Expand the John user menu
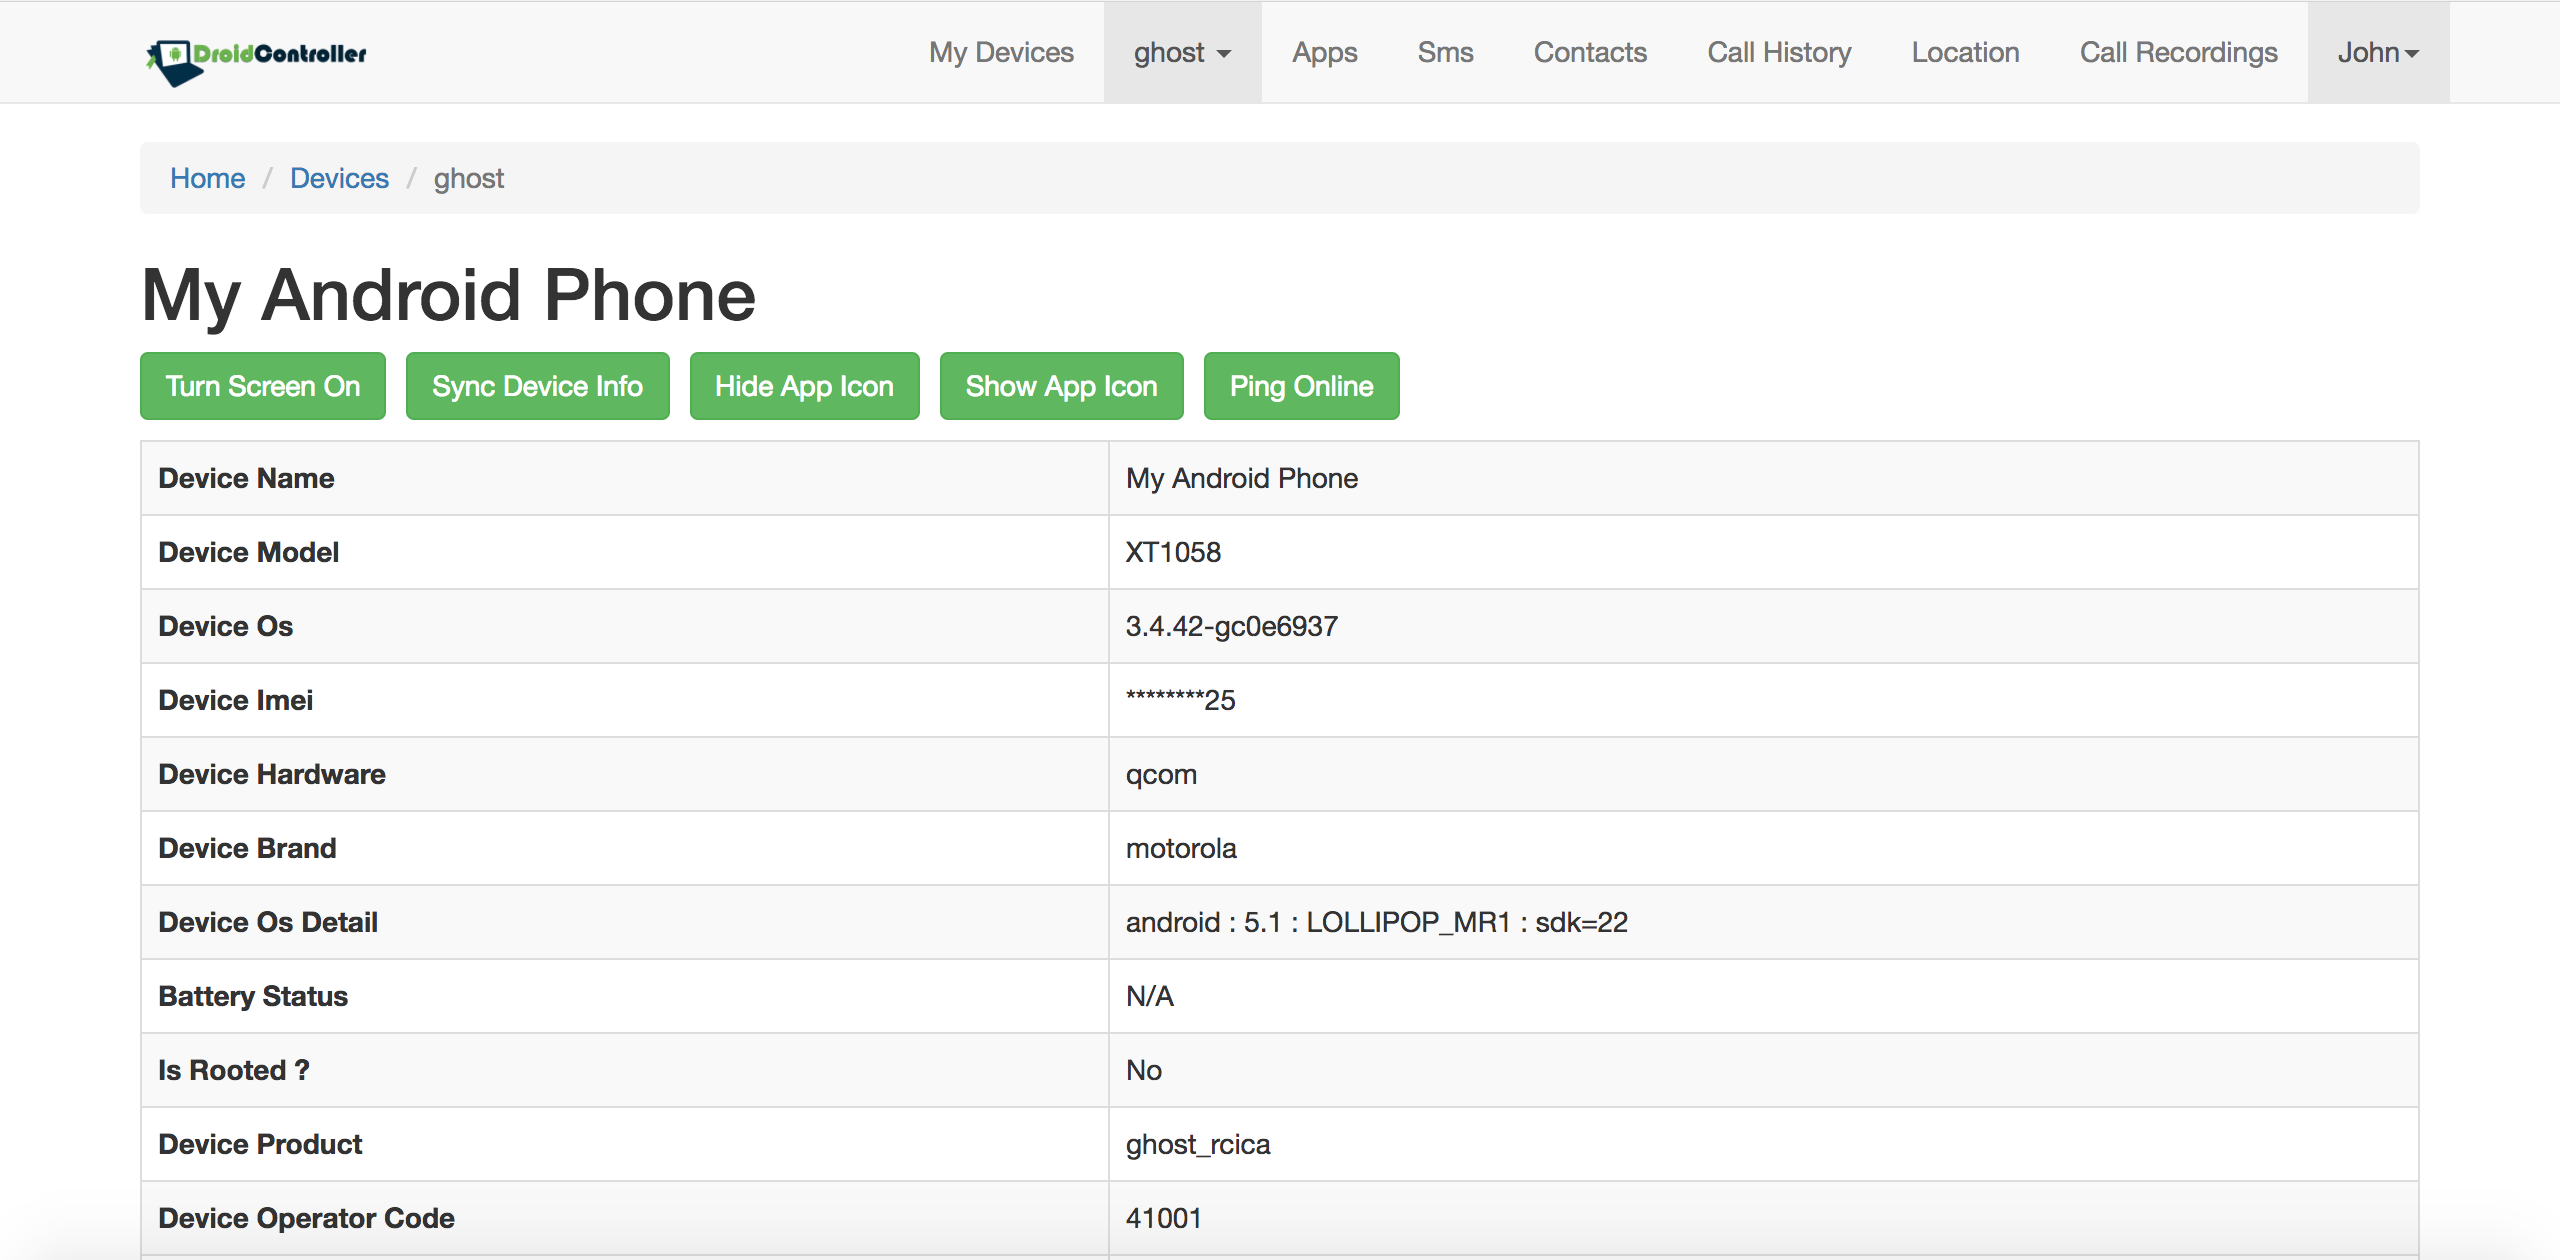 pos(2377,53)
